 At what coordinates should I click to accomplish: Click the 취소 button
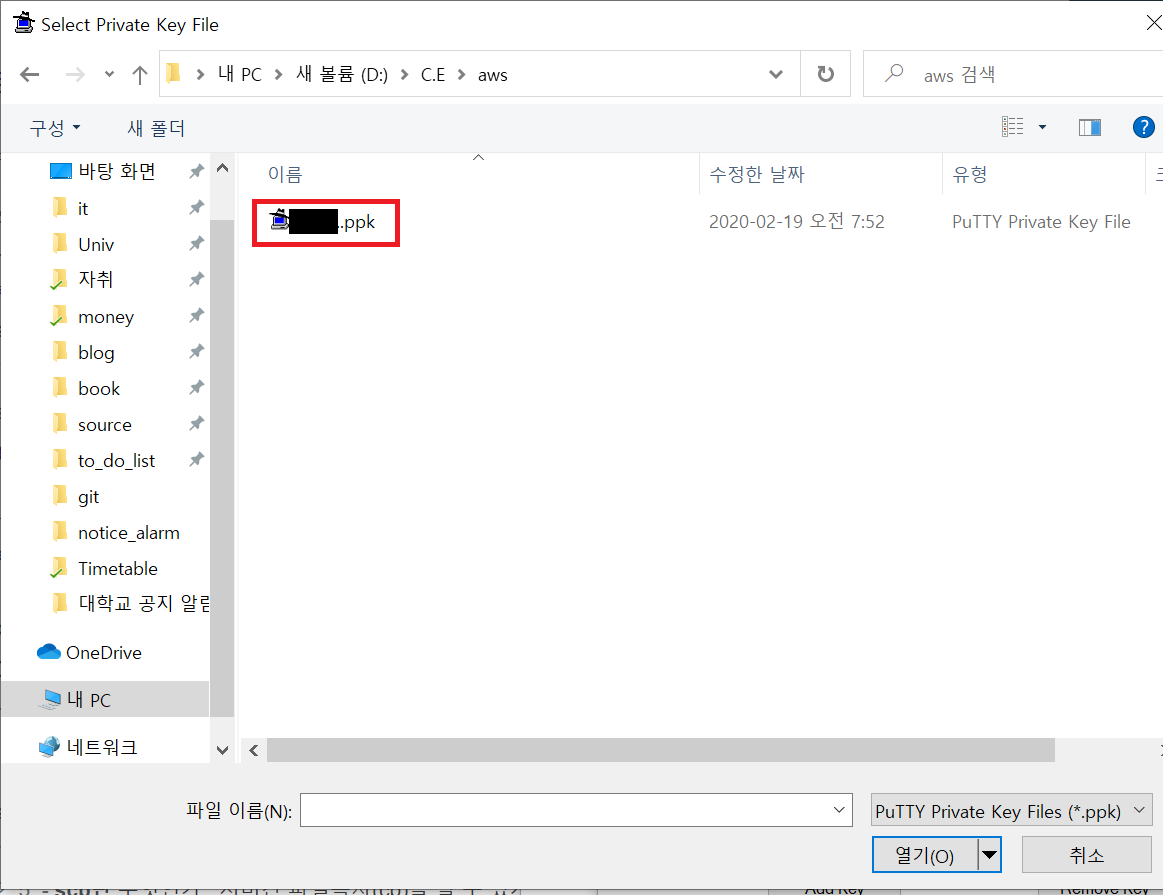(x=1086, y=856)
